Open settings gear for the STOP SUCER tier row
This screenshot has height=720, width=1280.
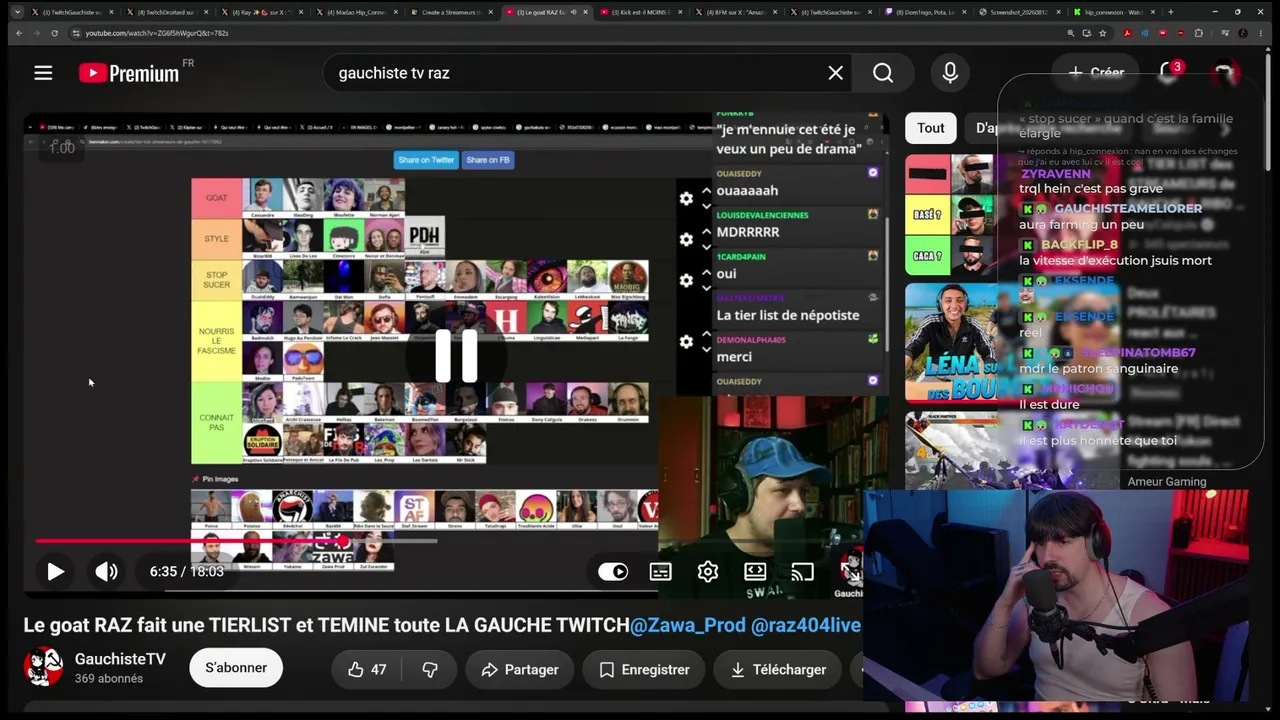click(x=686, y=281)
